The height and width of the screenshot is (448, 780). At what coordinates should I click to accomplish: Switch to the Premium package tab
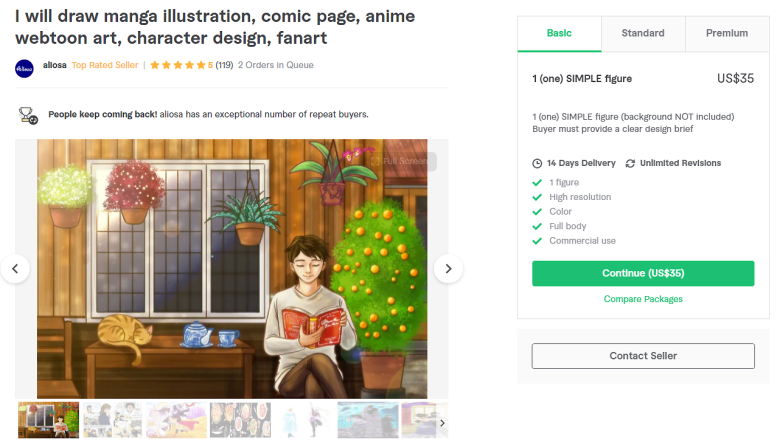pos(727,33)
